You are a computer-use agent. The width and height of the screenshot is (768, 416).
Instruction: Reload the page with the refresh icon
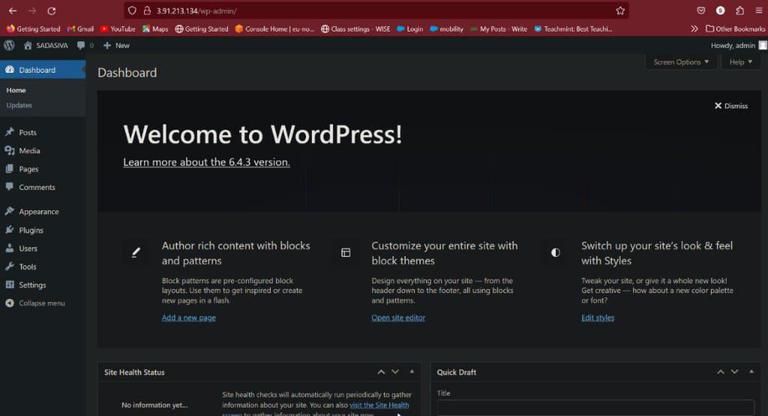point(51,11)
